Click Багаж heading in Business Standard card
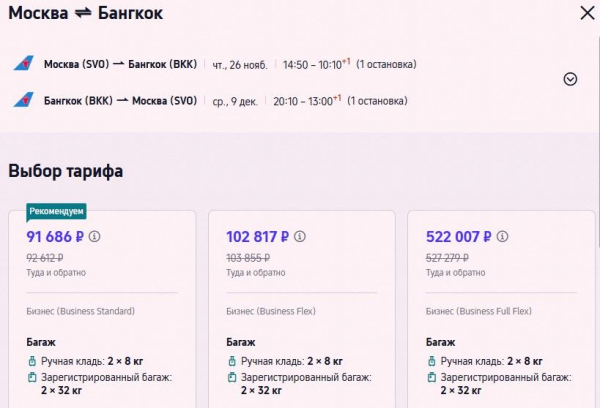The image size is (600, 408). point(41,342)
